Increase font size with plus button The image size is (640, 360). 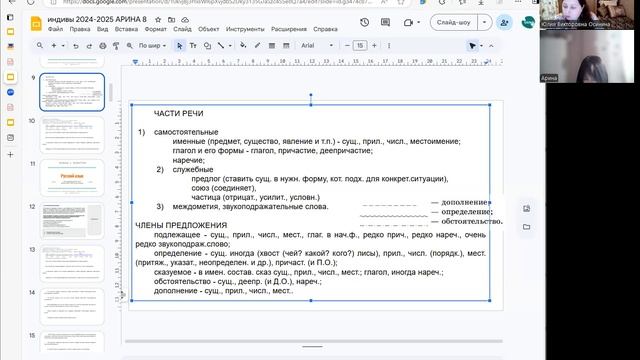tap(374, 46)
